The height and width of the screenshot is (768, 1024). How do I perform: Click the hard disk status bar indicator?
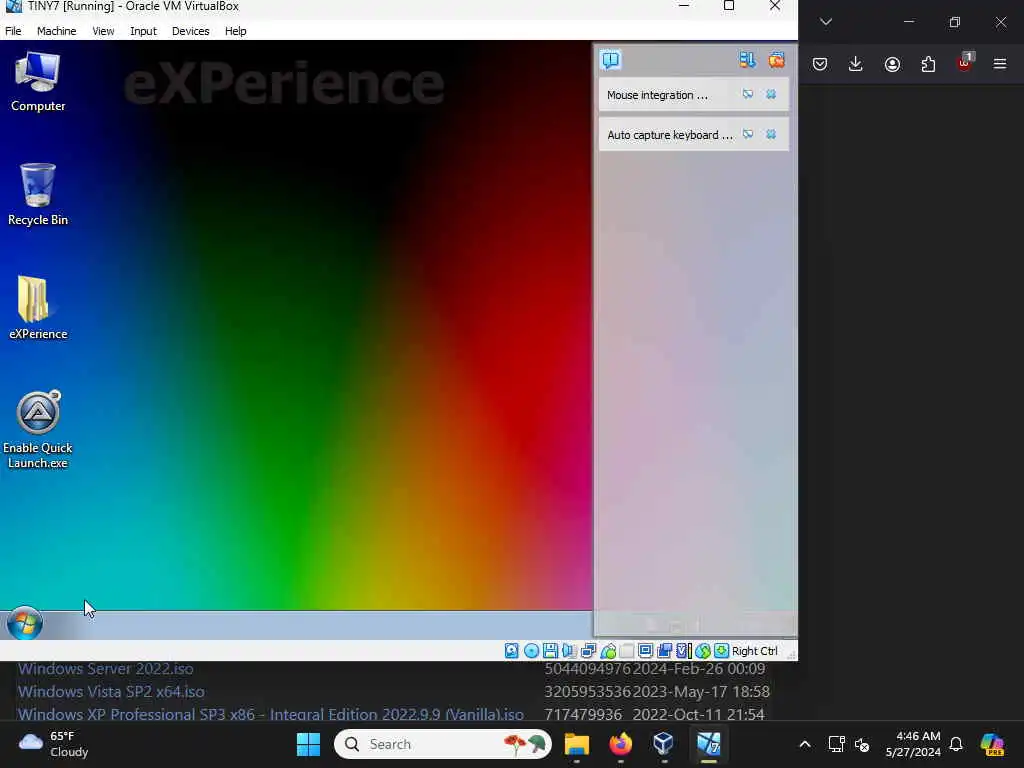511,650
